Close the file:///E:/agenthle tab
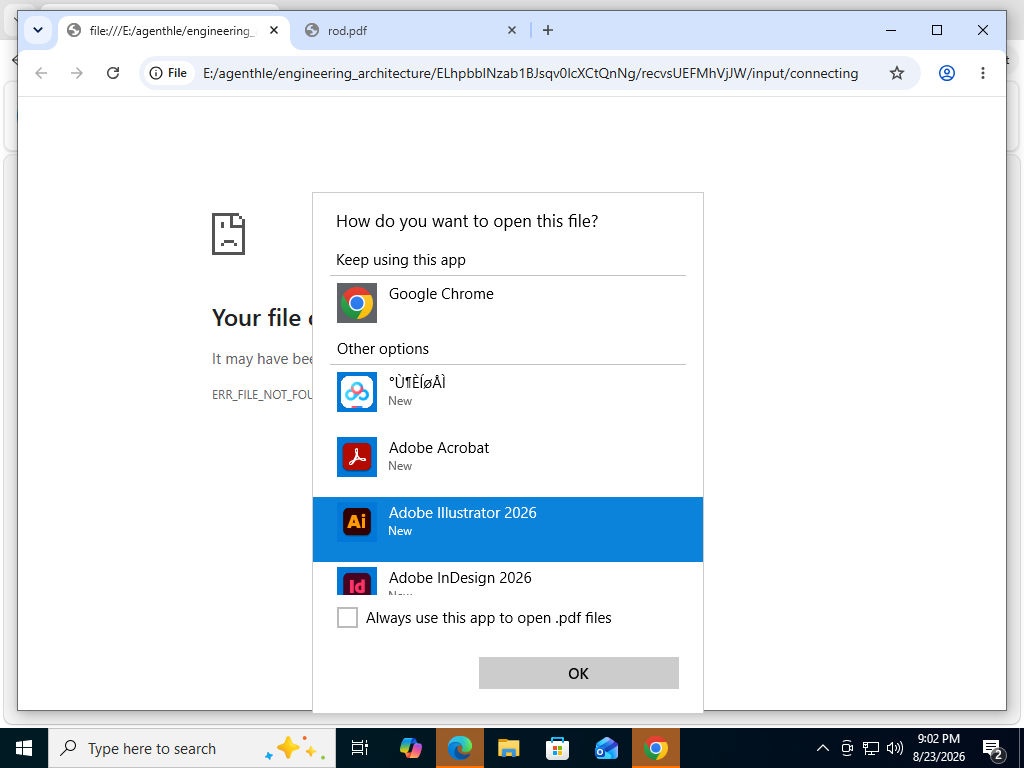 (x=274, y=30)
